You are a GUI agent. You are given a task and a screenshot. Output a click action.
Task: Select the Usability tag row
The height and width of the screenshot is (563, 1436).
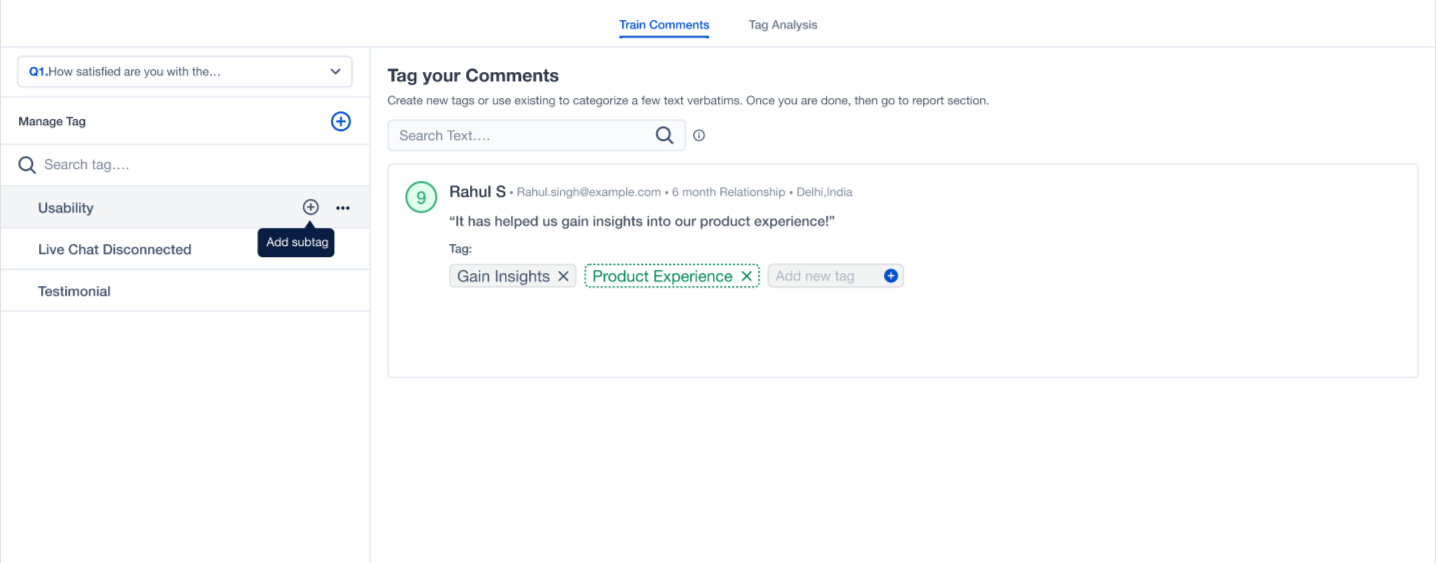click(185, 207)
